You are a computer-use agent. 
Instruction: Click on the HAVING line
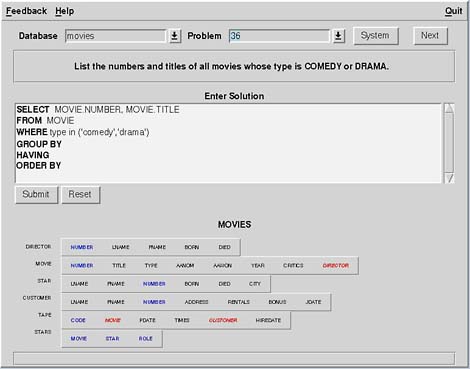pos(33,155)
